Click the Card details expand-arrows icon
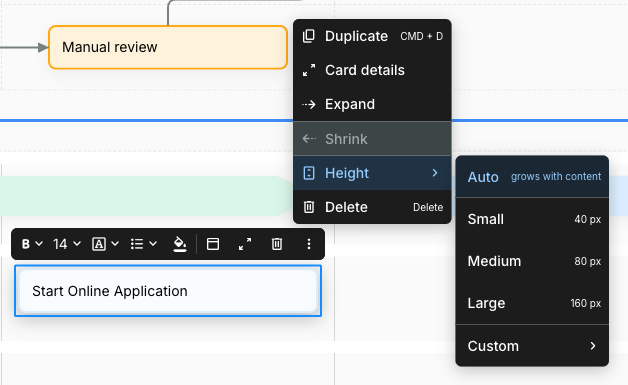 pyautogui.click(x=309, y=70)
